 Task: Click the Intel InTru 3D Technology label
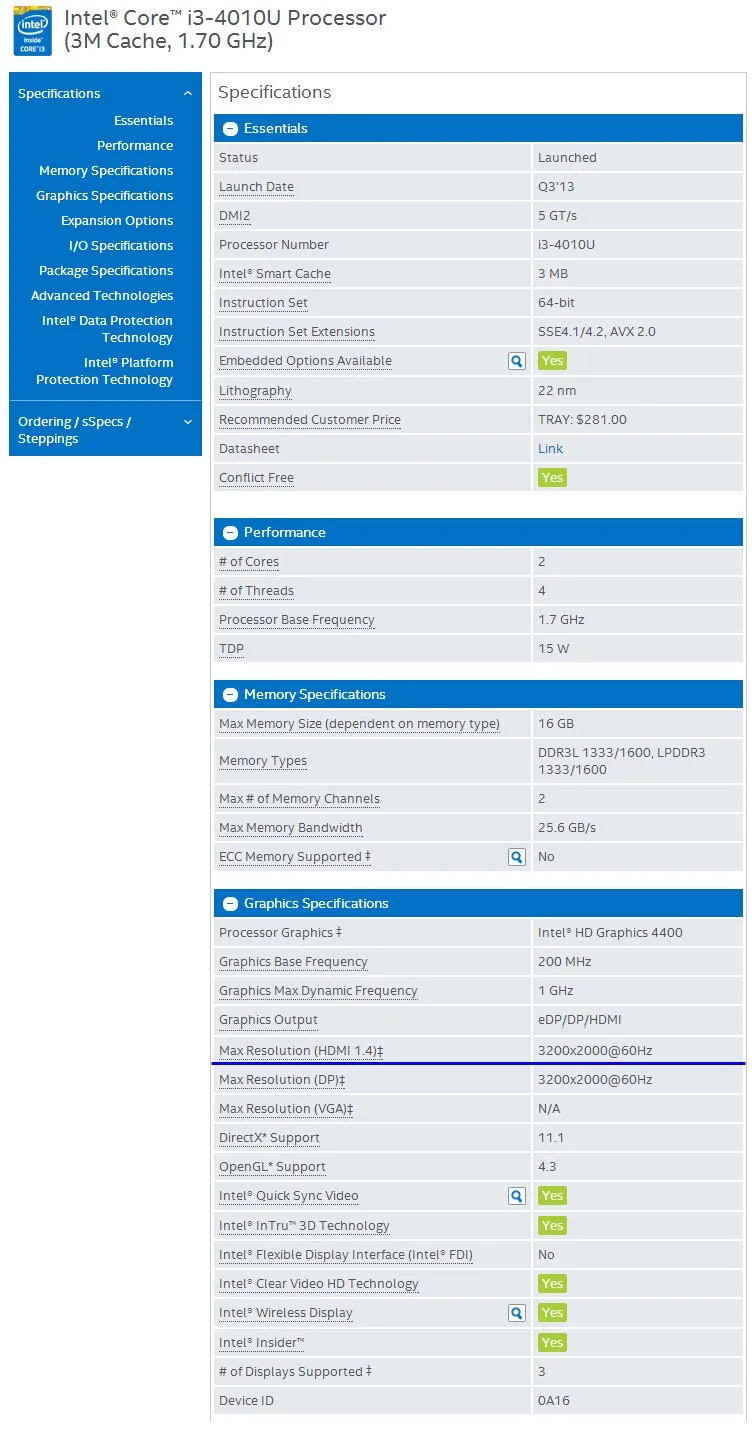[x=304, y=1226]
